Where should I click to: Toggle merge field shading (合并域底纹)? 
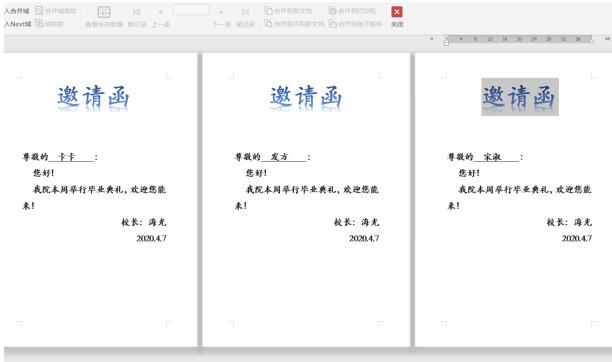(x=56, y=11)
